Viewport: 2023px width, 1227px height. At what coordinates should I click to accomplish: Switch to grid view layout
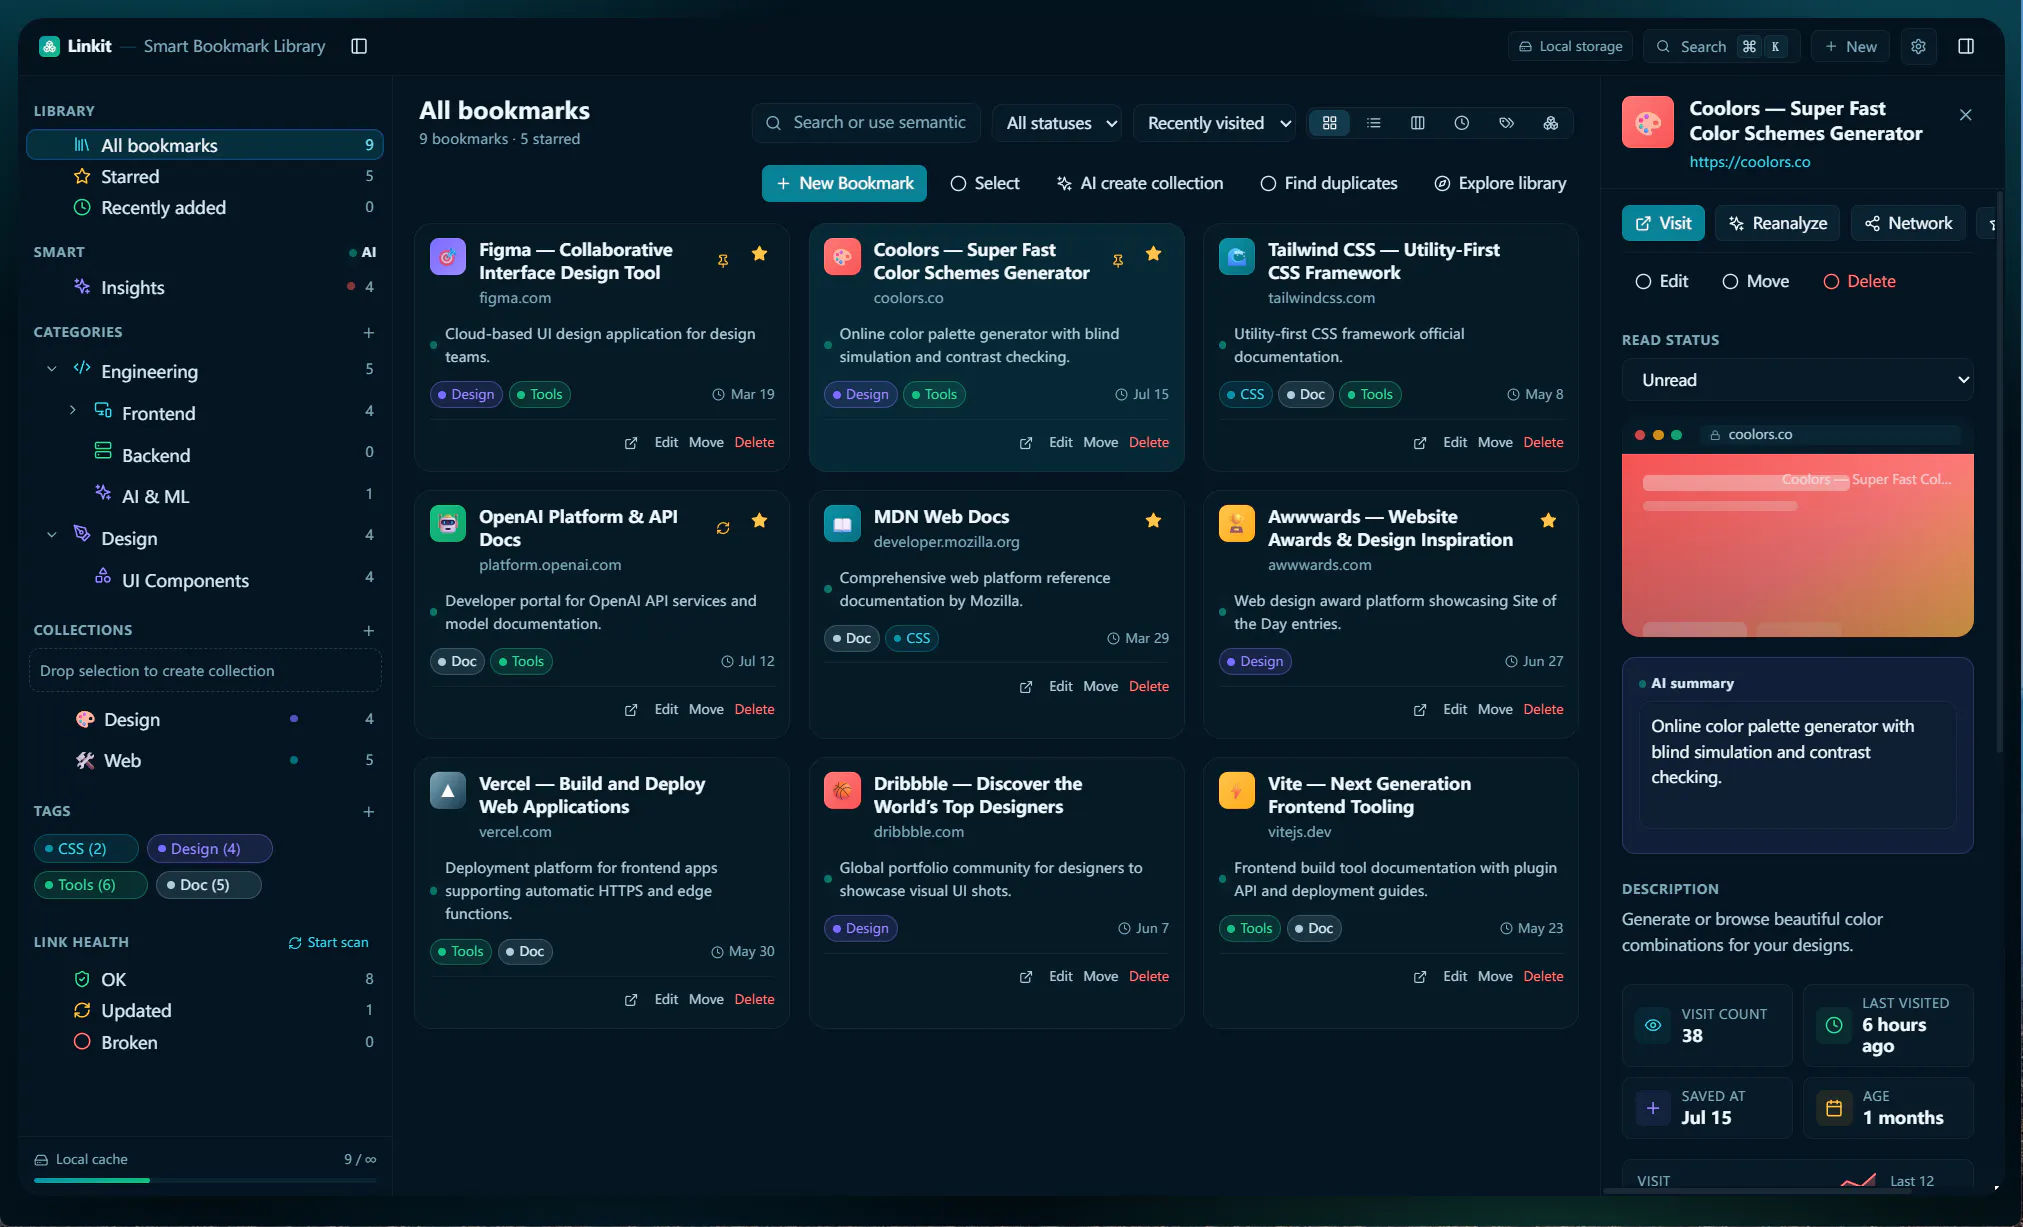[1330, 123]
